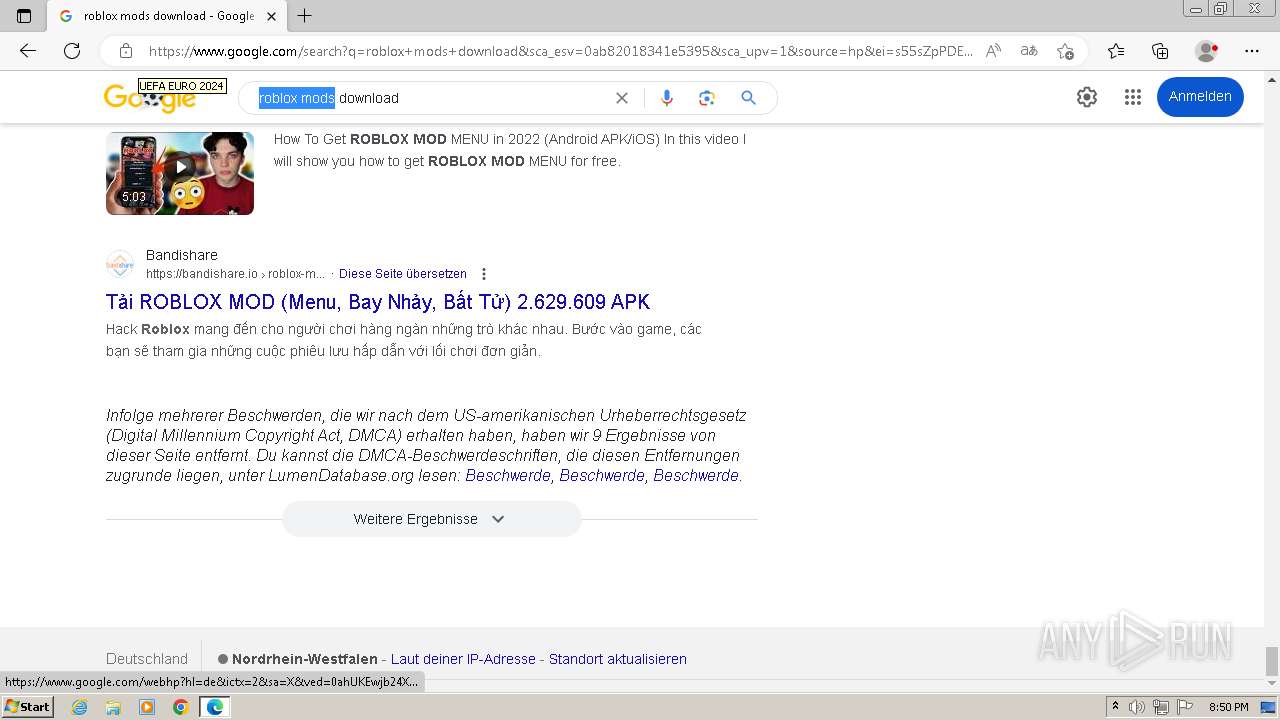Click the 'Nordrhein-Westfalen' location text
1280x720 pixels.
click(x=305, y=659)
